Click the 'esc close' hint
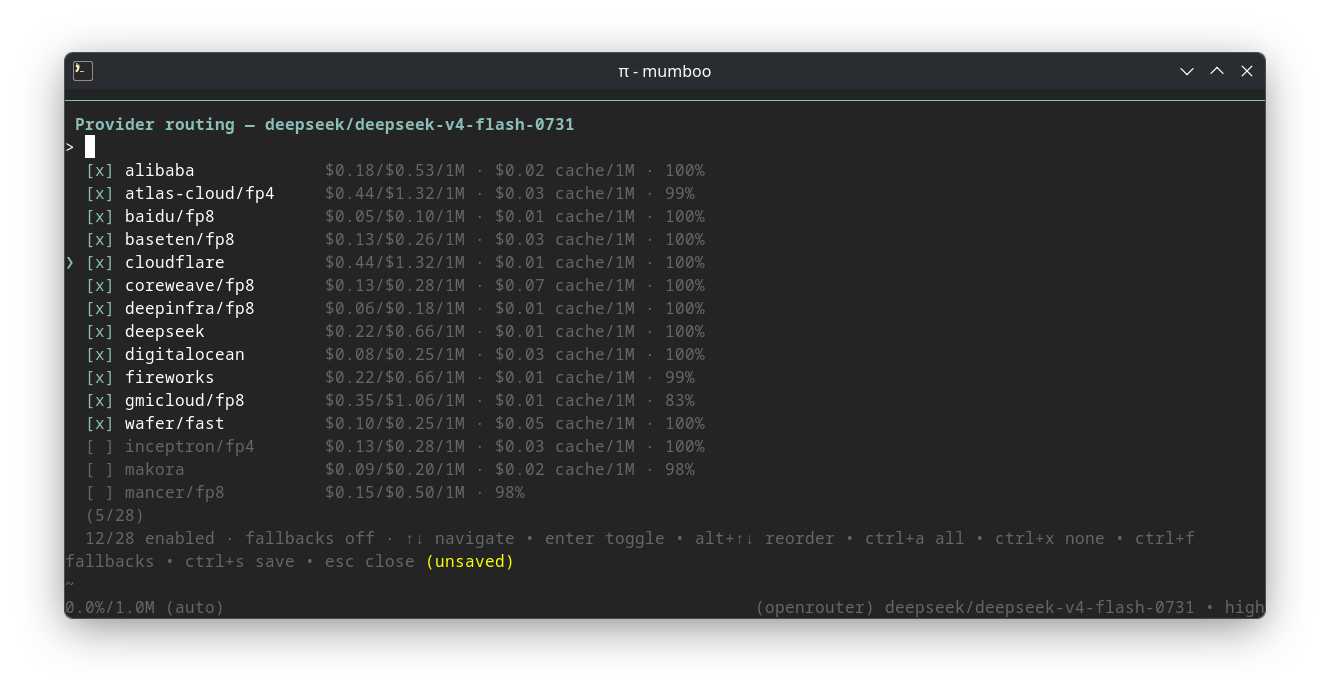1330x695 pixels. [x=370, y=561]
